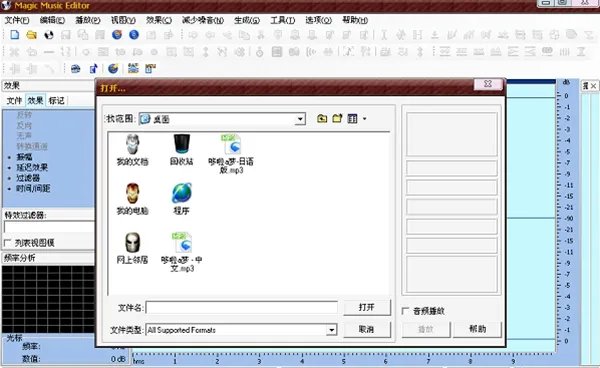
Task: Expand the 振幅 effects tree item
Action: point(24,157)
